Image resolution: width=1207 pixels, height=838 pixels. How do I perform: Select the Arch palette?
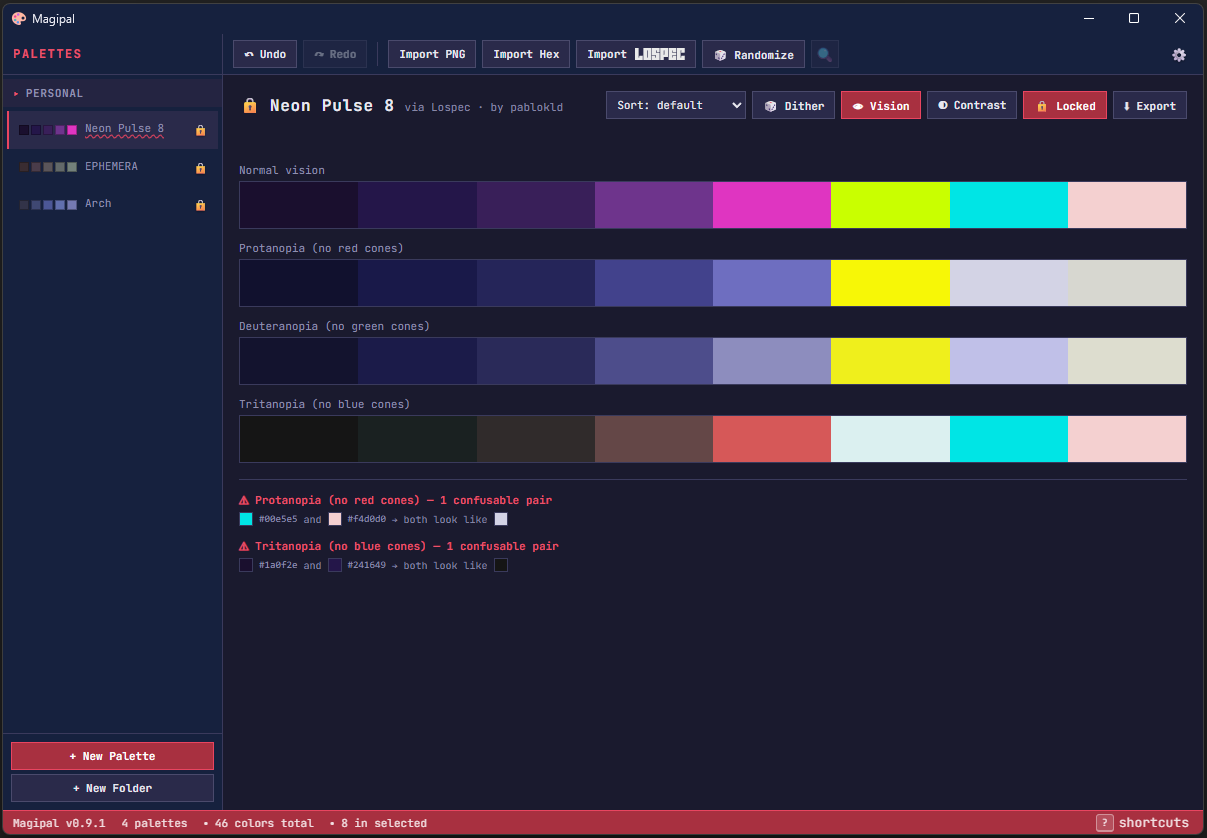(112, 204)
